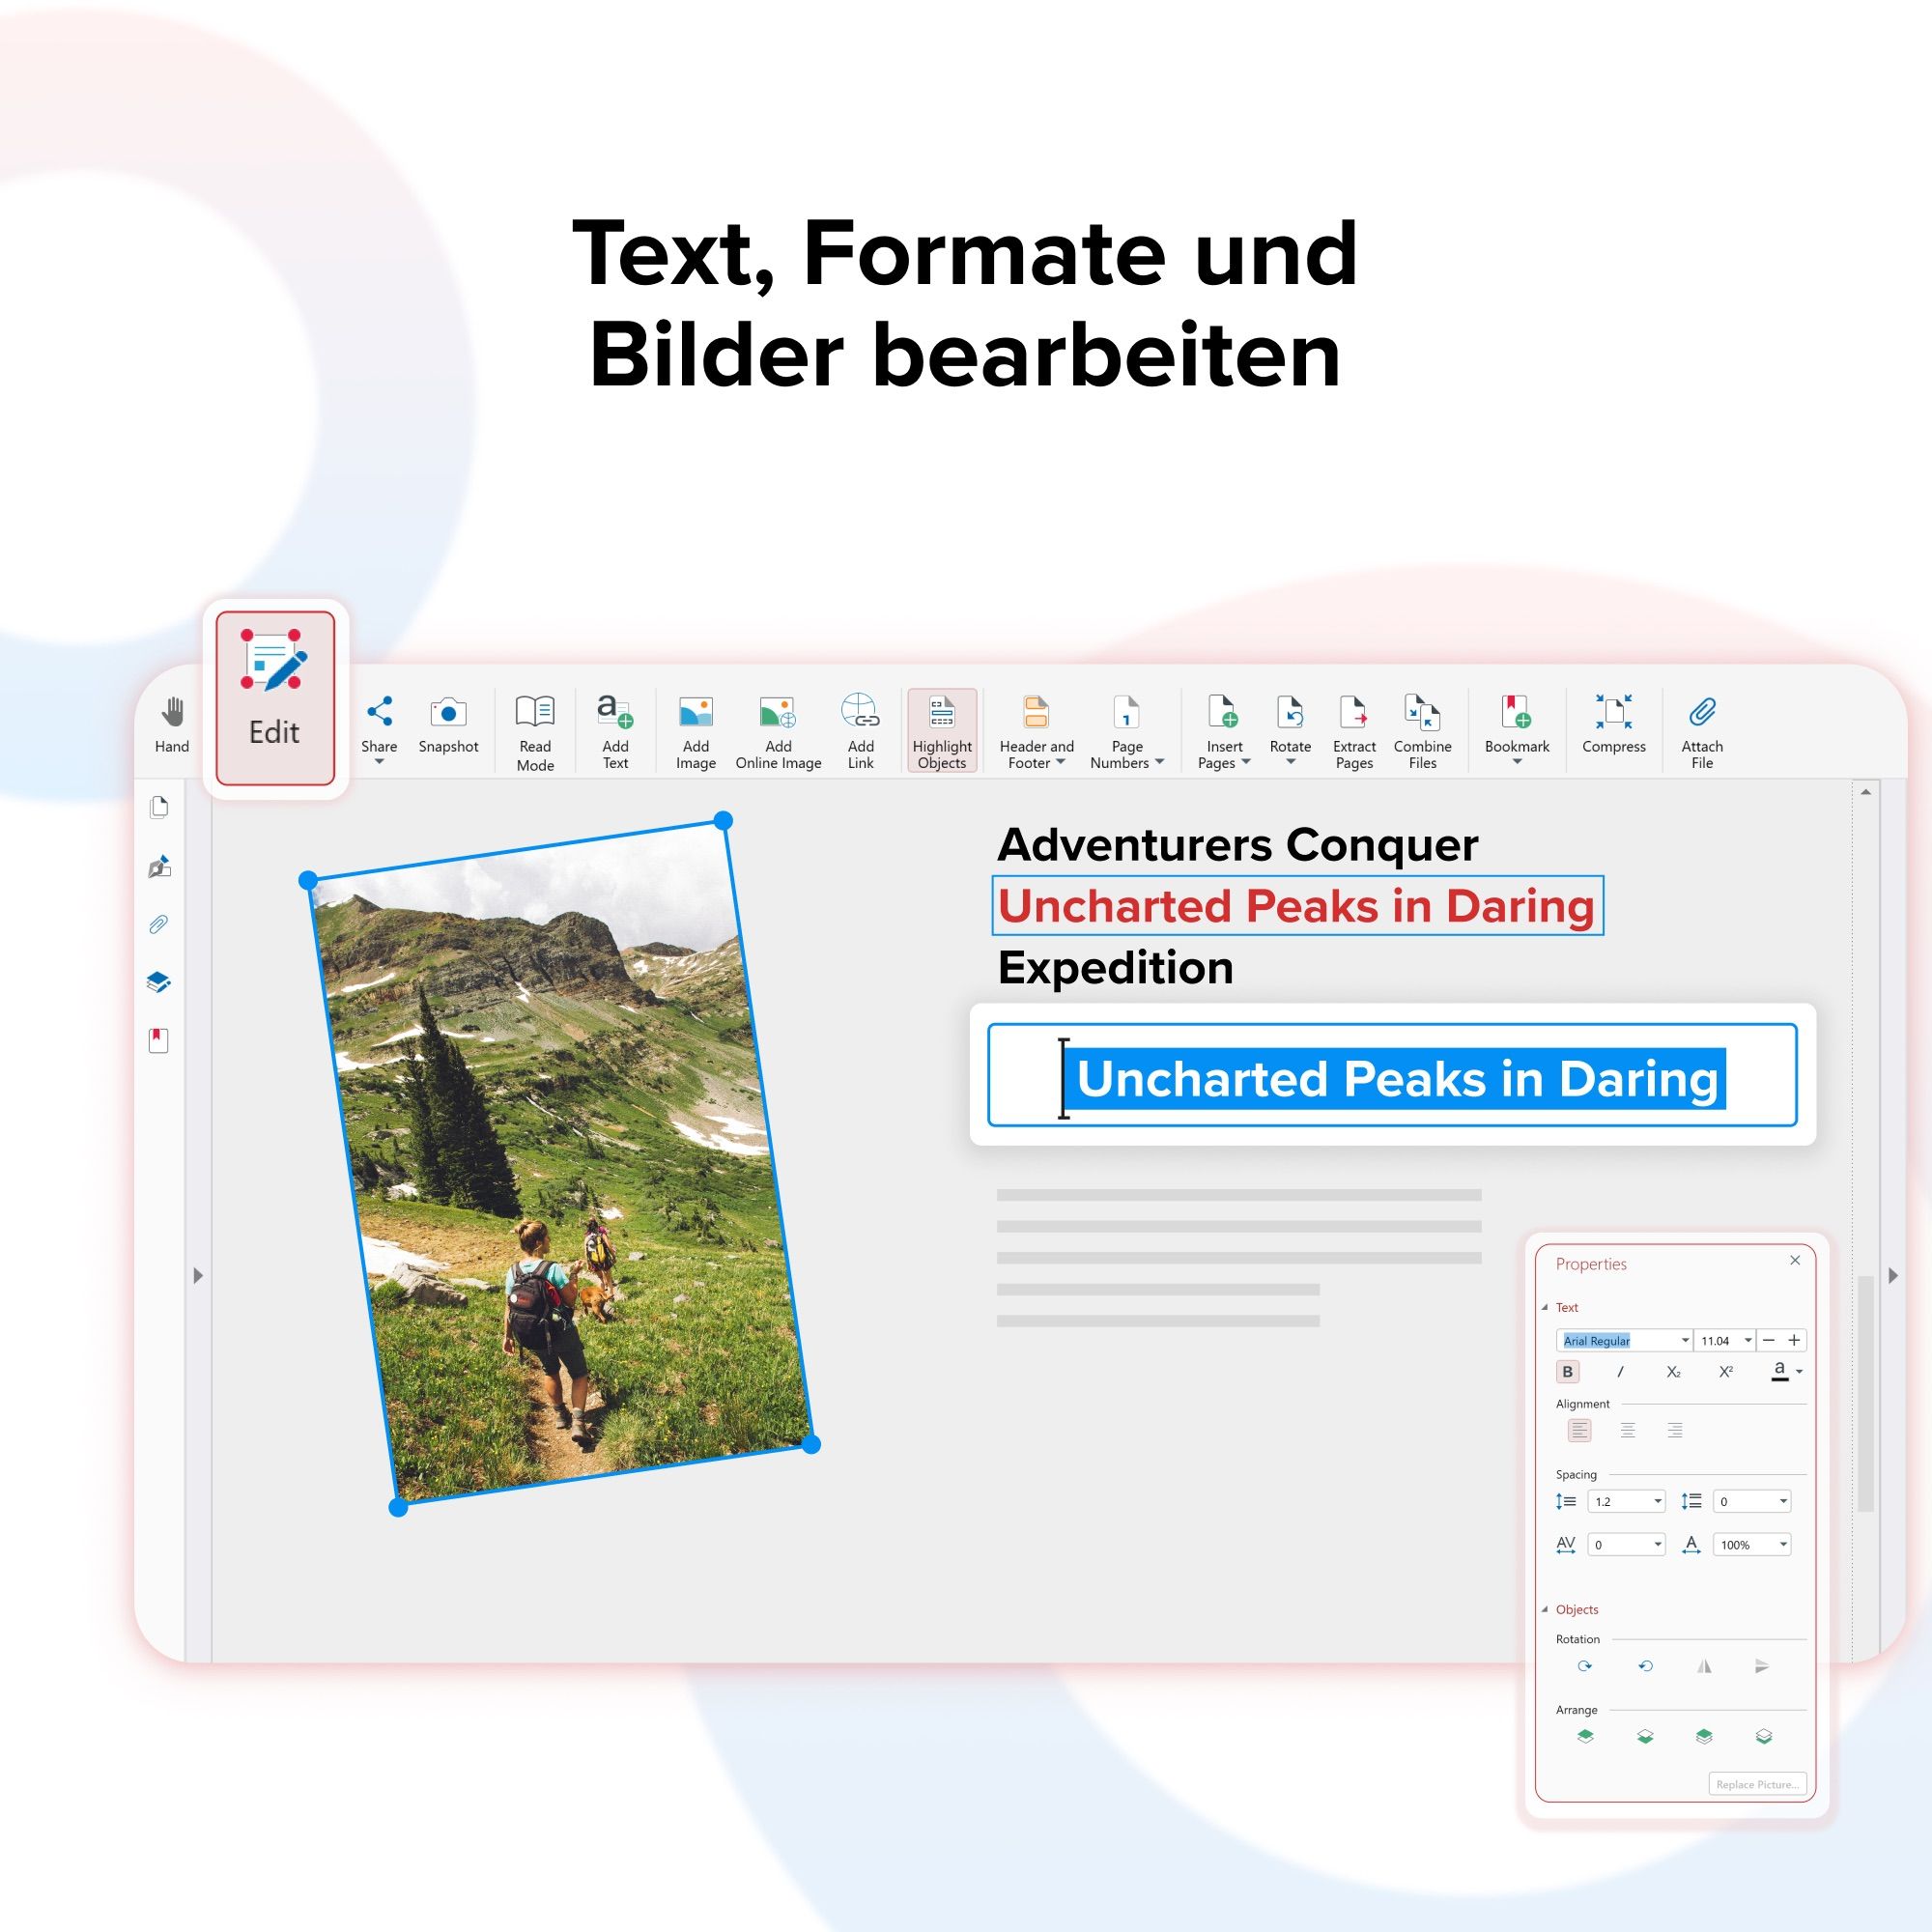Viewport: 1932px width, 1932px height.
Task: Rotate object clockwise in Properties
Action: (1584, 1666)
